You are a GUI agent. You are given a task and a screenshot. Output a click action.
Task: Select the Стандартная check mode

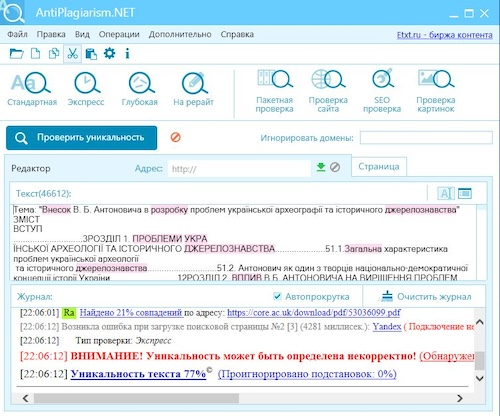point(32,89)
